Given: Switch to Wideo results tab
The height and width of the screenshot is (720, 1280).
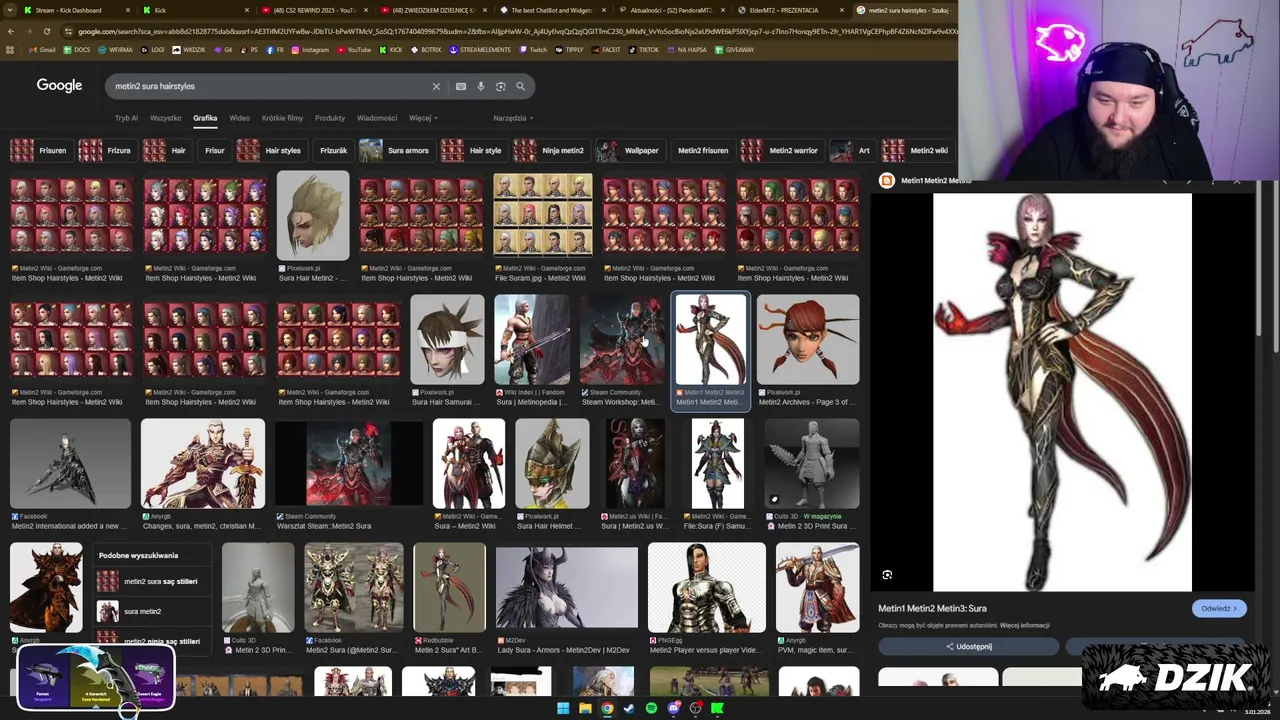Looking at the screenshot, I should (x=239, y=118).
